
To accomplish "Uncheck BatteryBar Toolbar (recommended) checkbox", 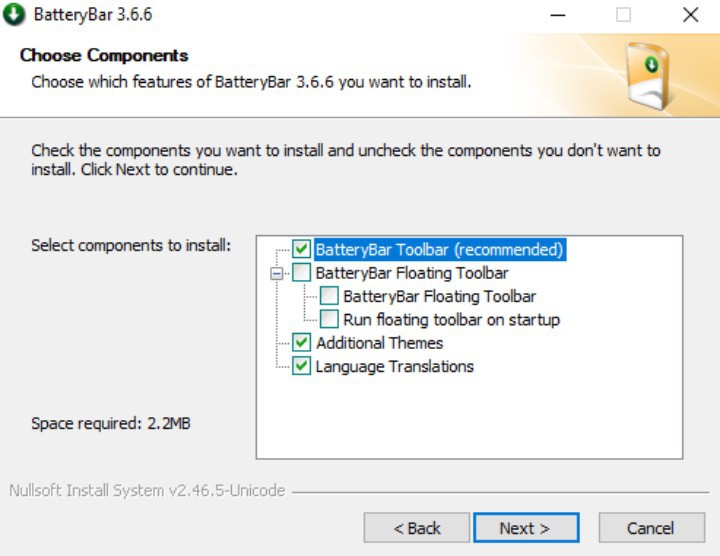I will point(301,249).
